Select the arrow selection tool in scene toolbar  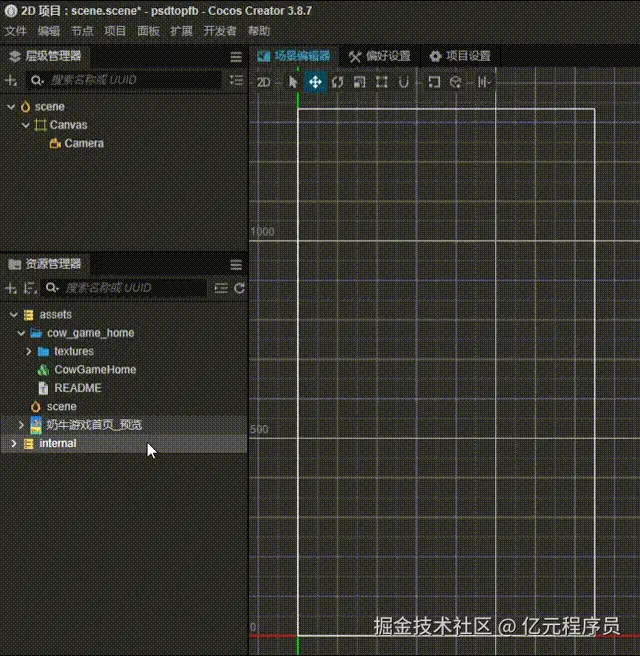293,82
